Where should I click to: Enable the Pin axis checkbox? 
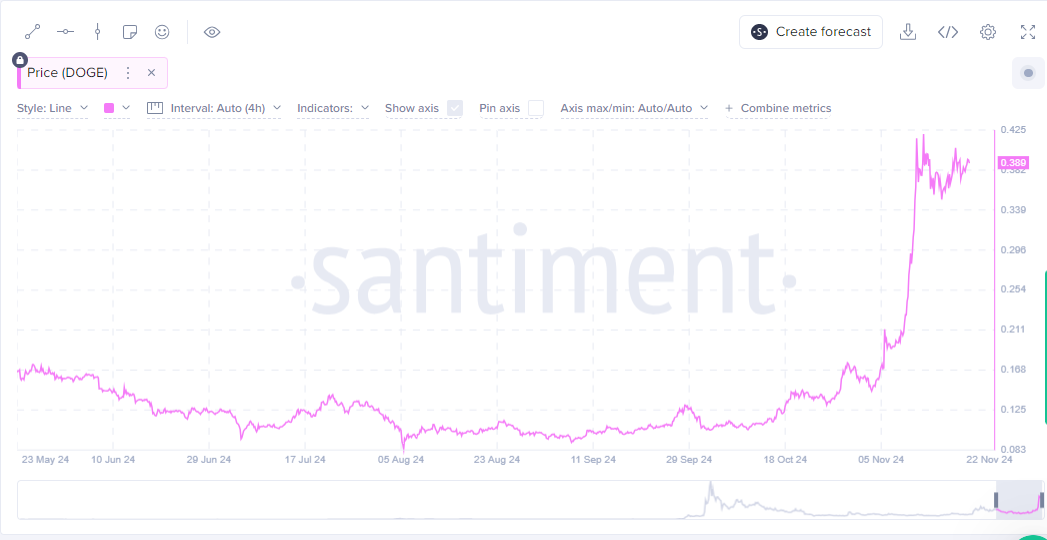(x=536, y=108)
